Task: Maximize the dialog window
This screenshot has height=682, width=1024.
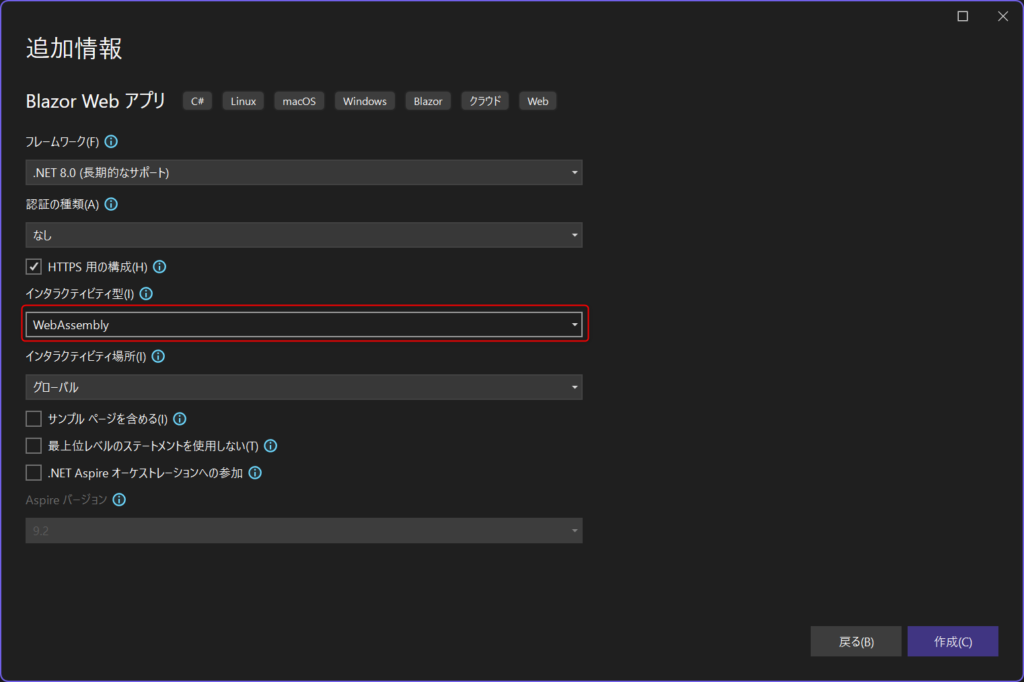Action: click(963, 16)
